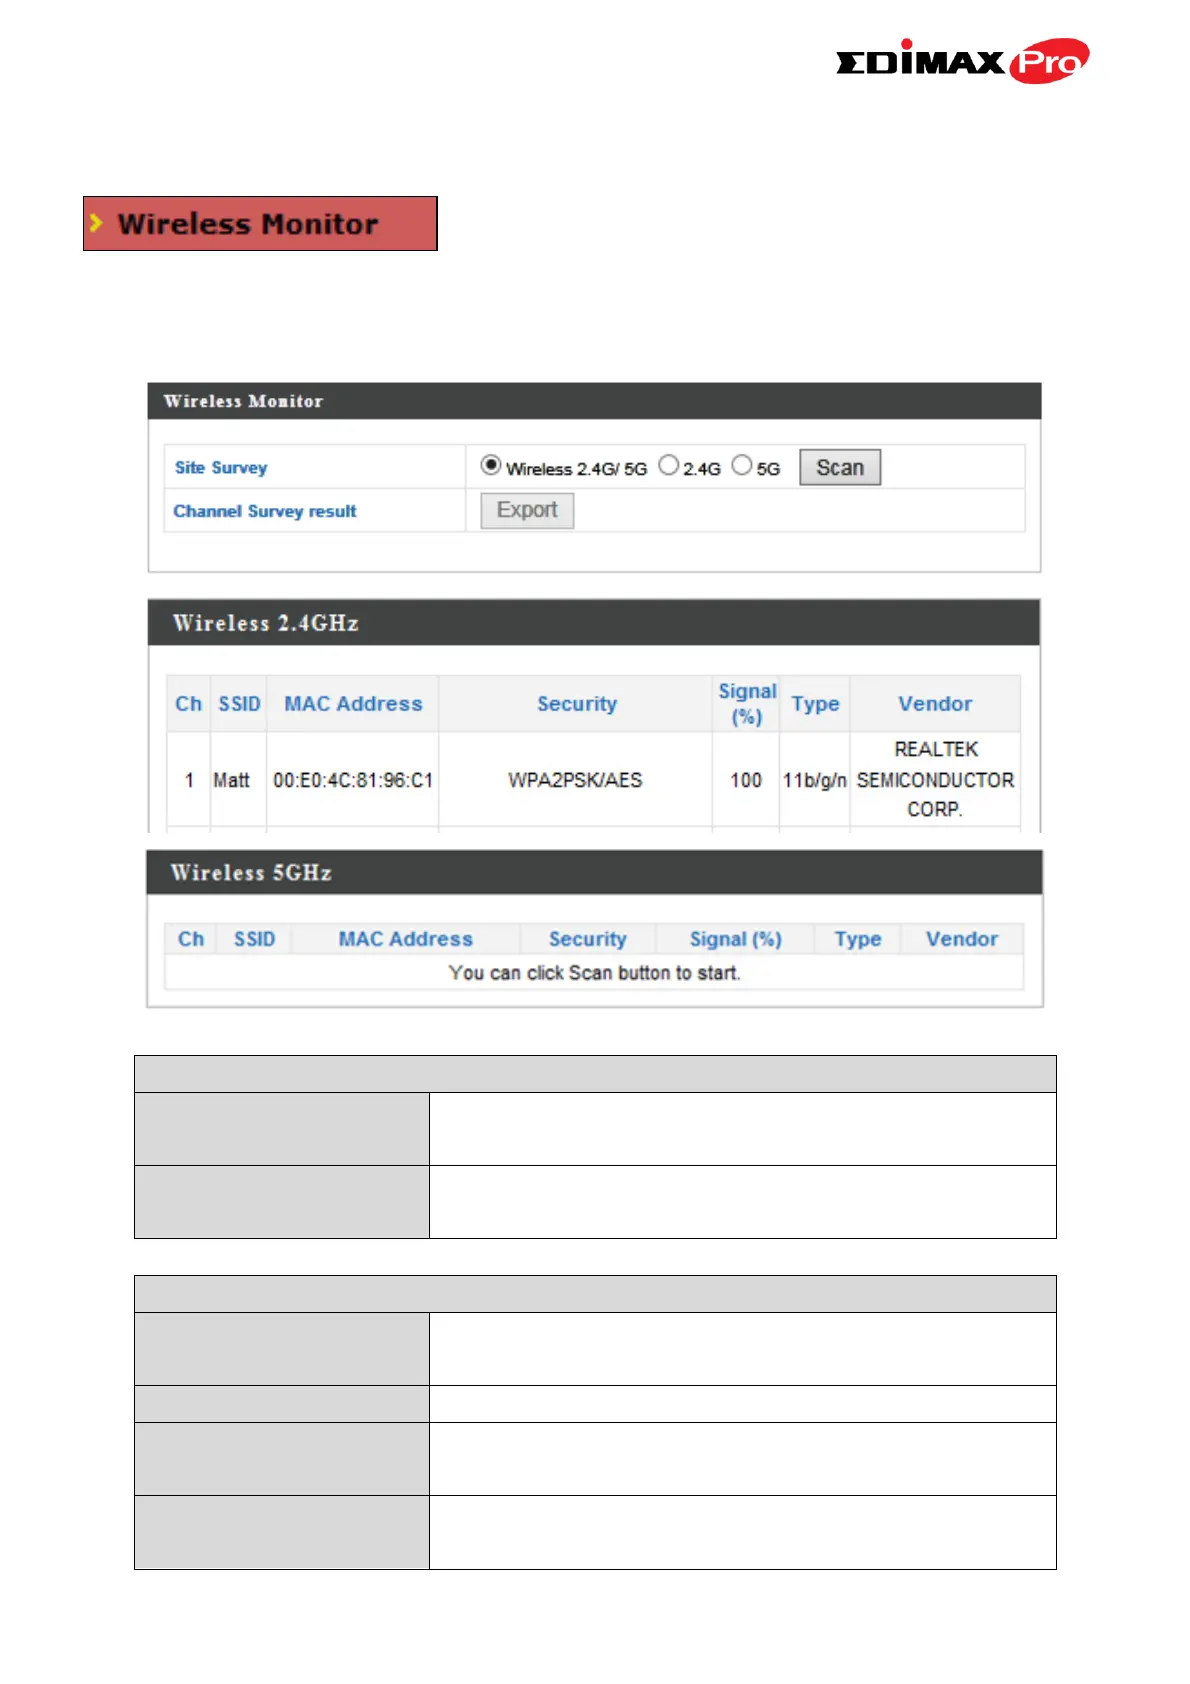Viewport: 1190px width, 1684px height.
Task: Click Type column header in 5GHz table
Action: click(858, 939)
